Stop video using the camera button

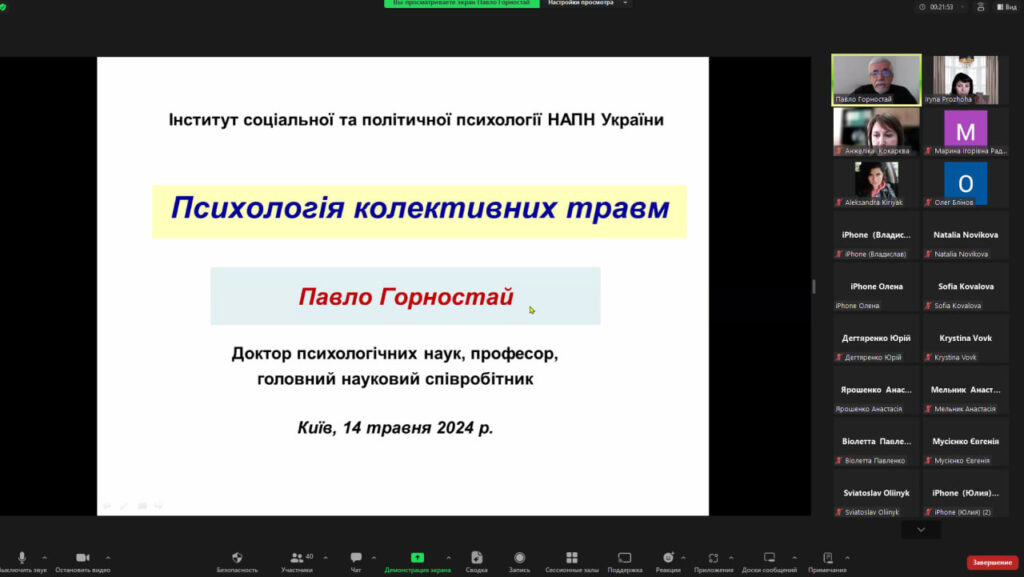point(83,558)
